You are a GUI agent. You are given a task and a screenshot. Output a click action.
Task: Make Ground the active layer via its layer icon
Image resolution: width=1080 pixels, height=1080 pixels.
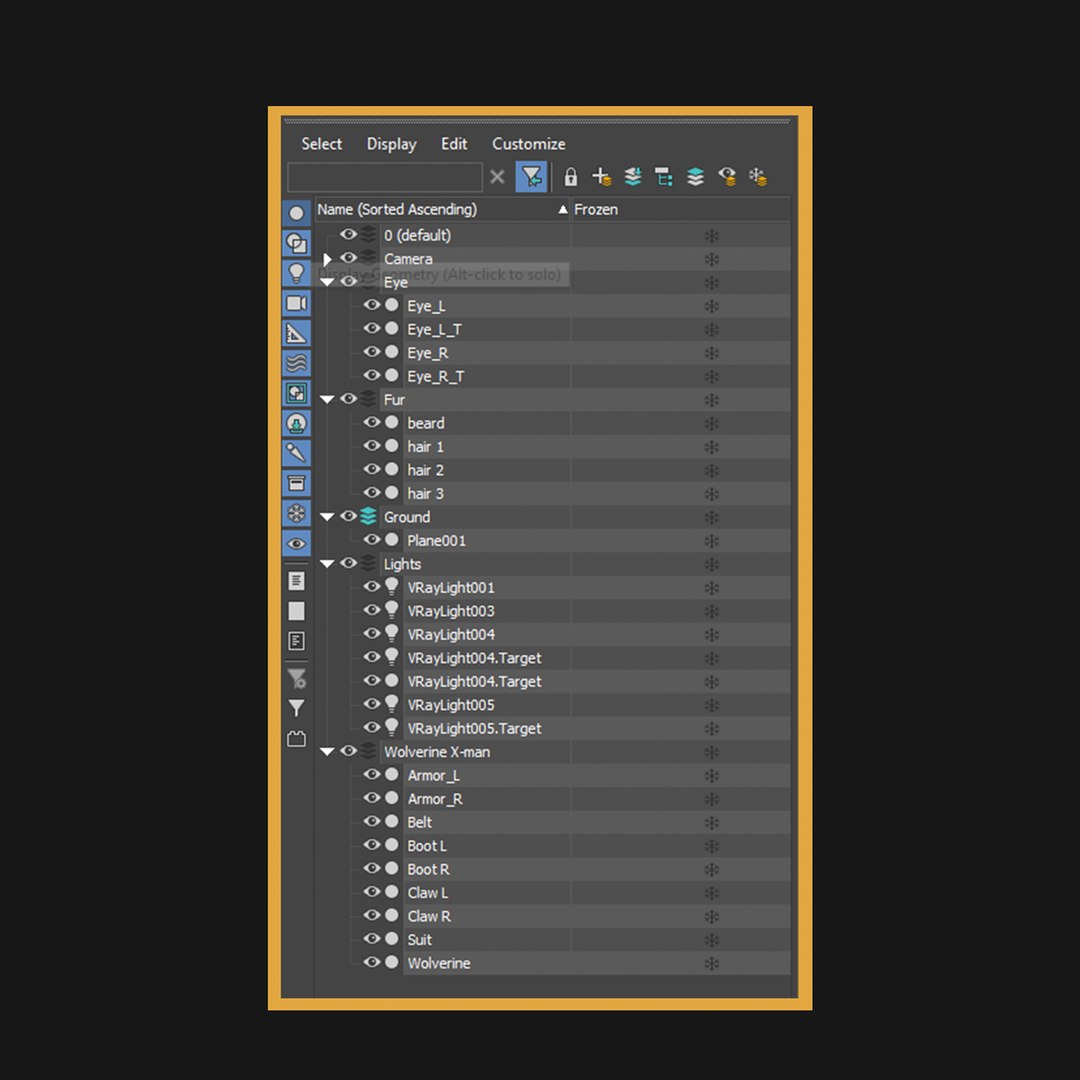pos(368,516)
